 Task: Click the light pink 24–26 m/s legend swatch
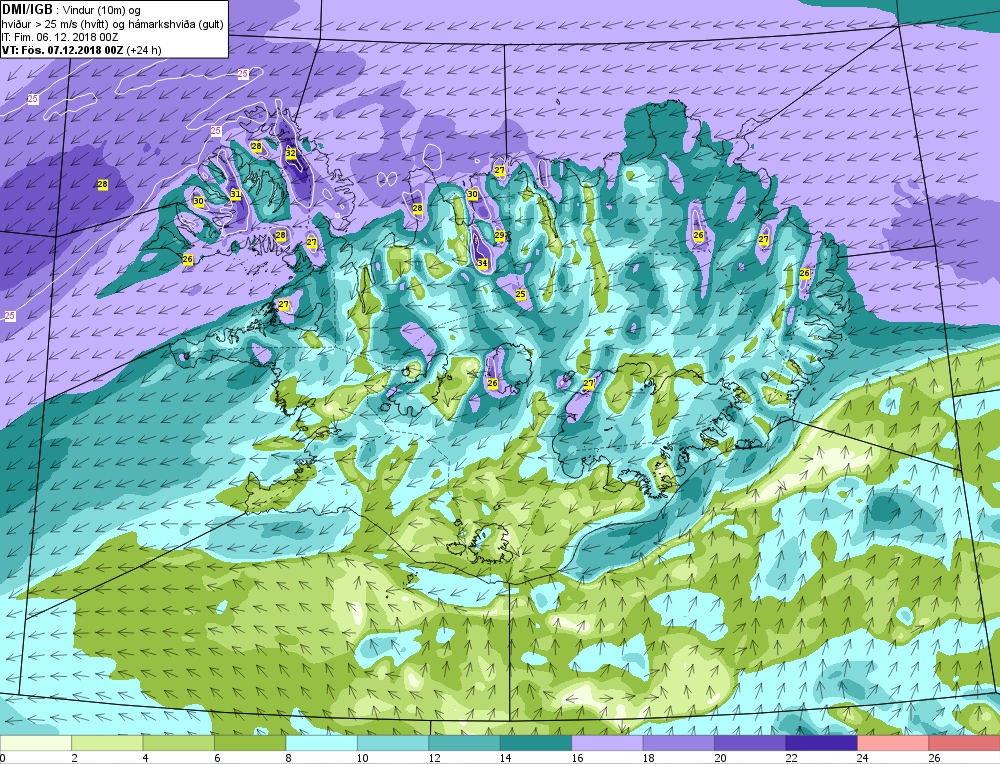[893, 743]
